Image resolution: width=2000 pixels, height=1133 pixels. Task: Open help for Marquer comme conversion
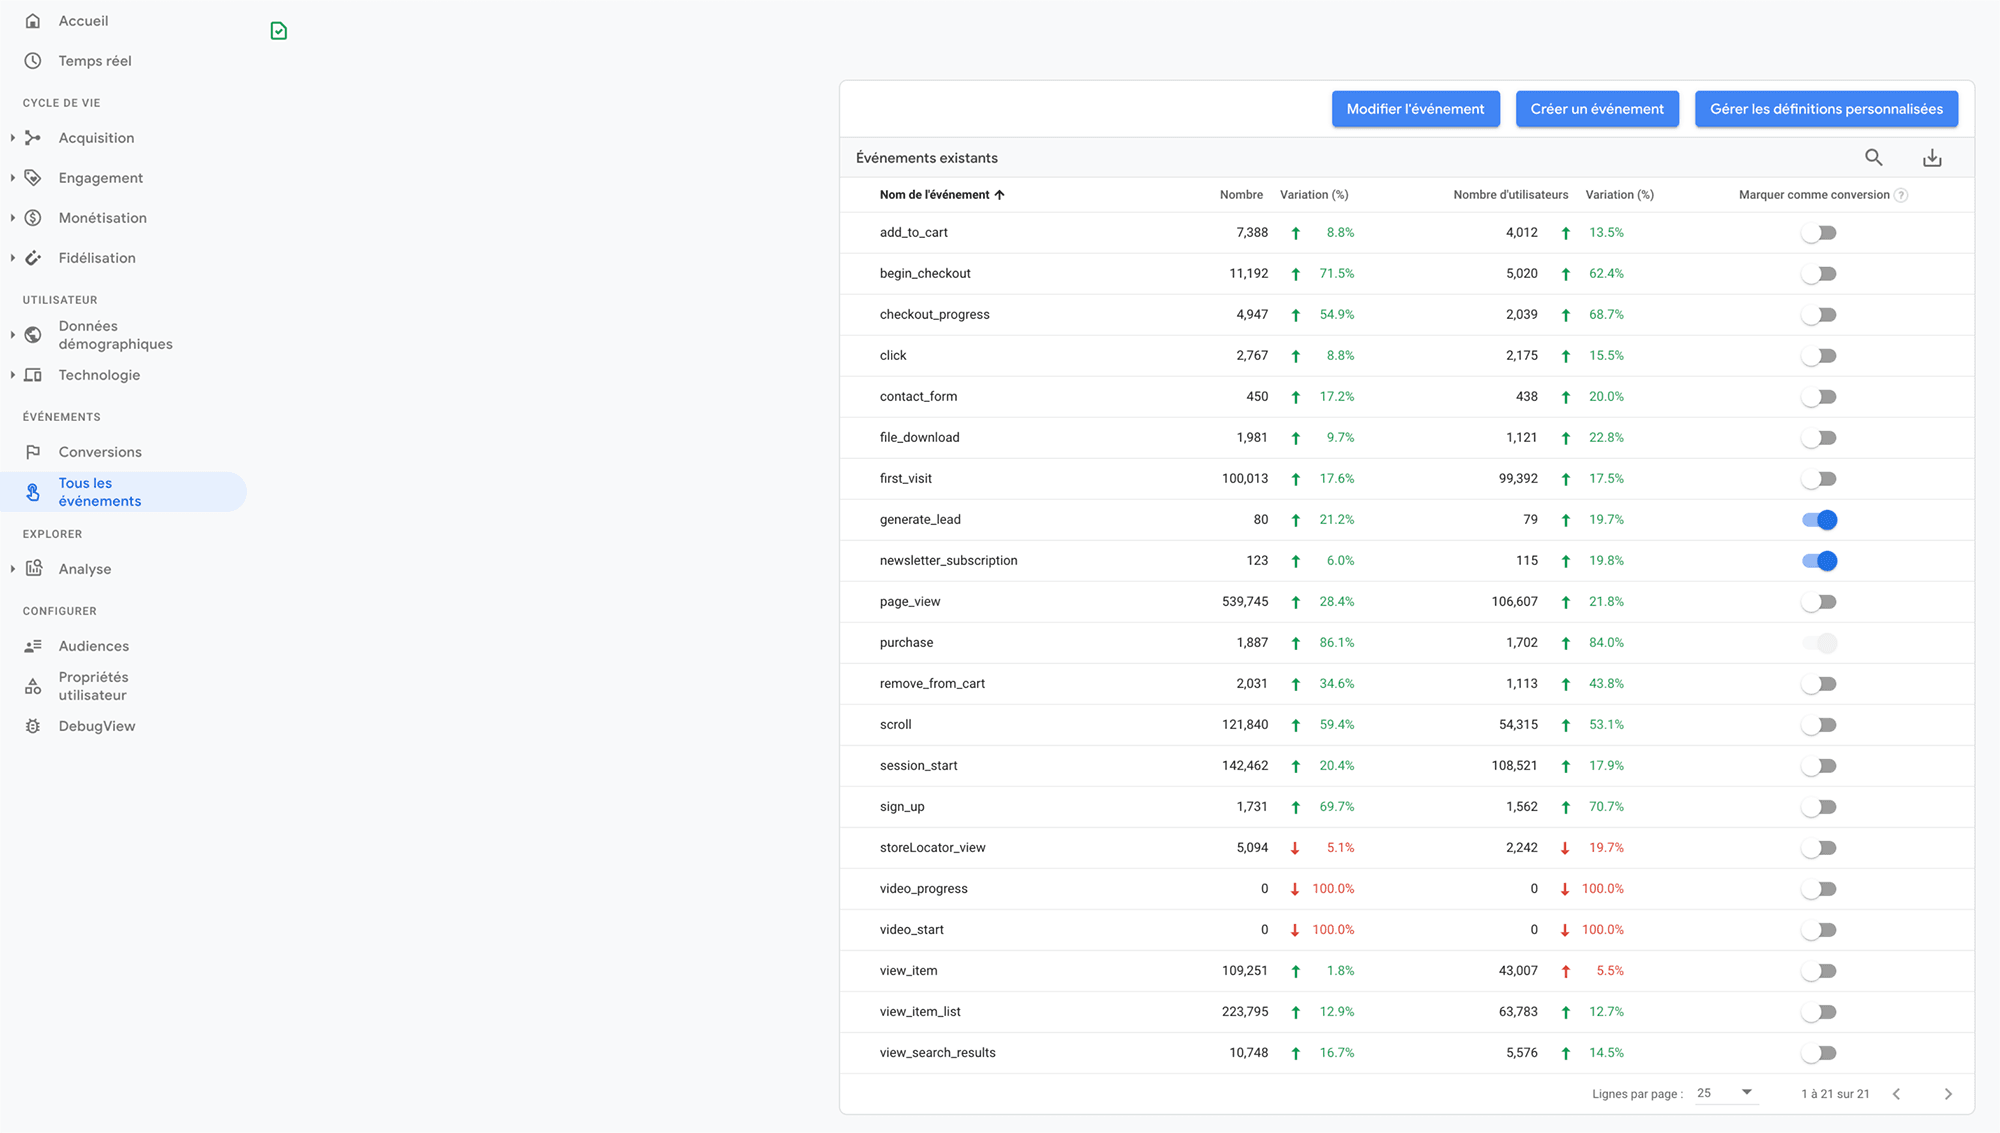pyautogui.click(x=1901, y=195)
